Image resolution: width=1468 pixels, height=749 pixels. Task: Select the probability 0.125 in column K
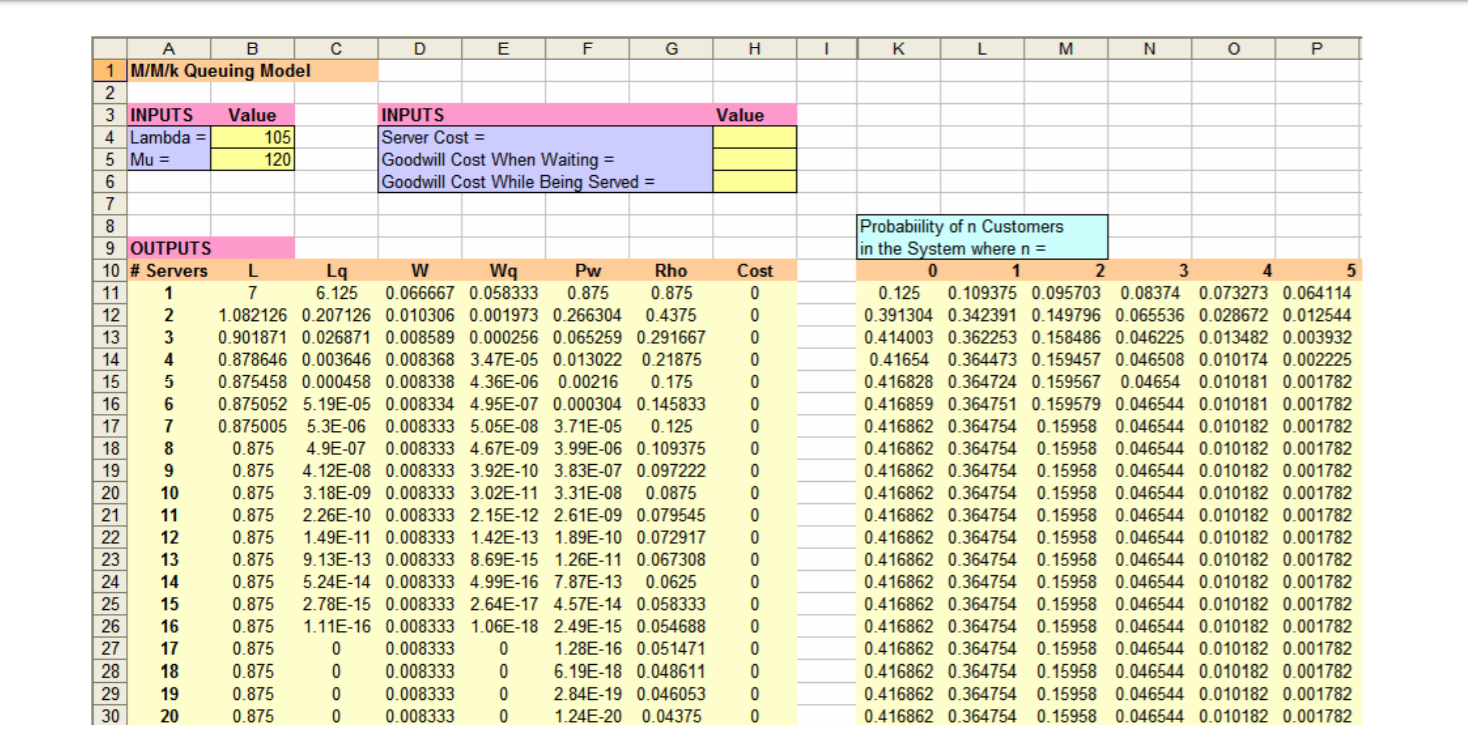coord(898,293)
